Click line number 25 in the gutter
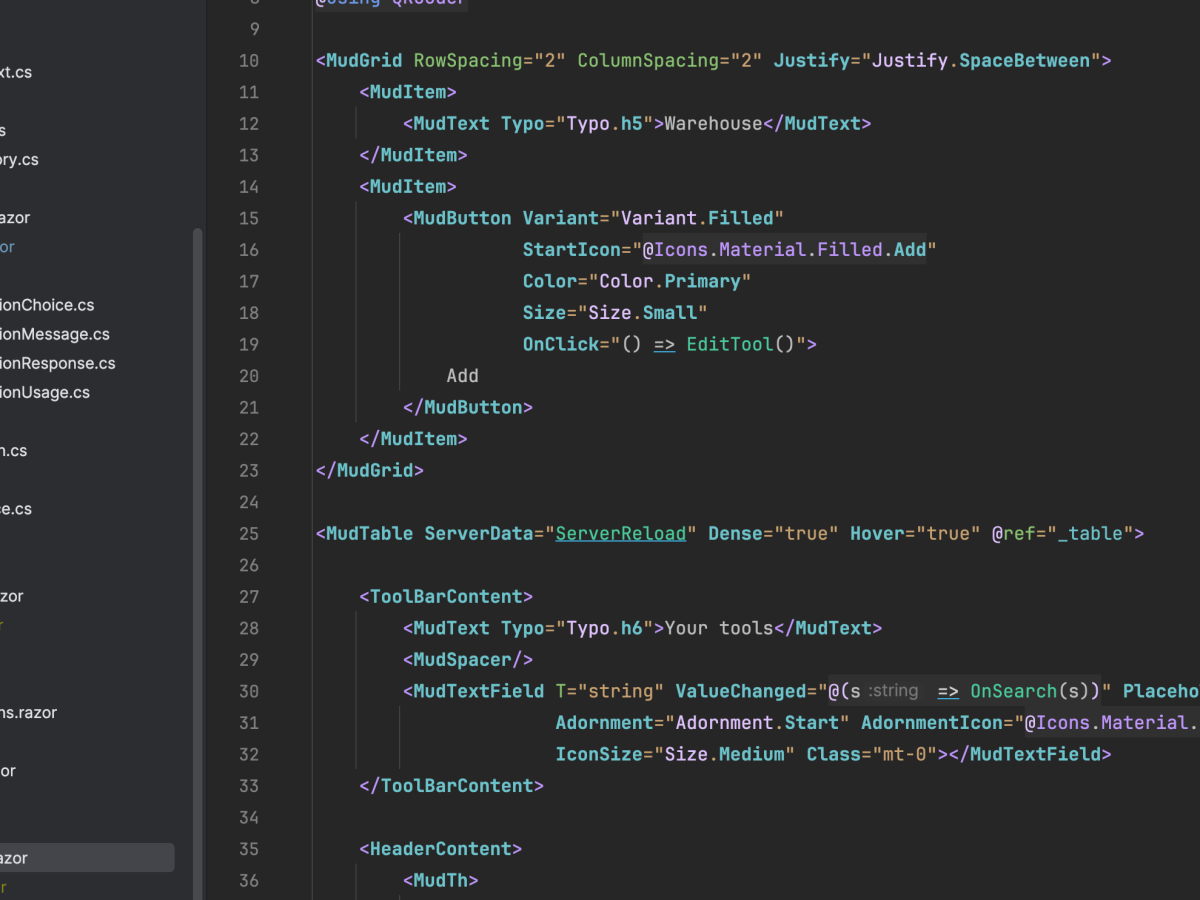Screen dimensions: 1200x900 248,534
